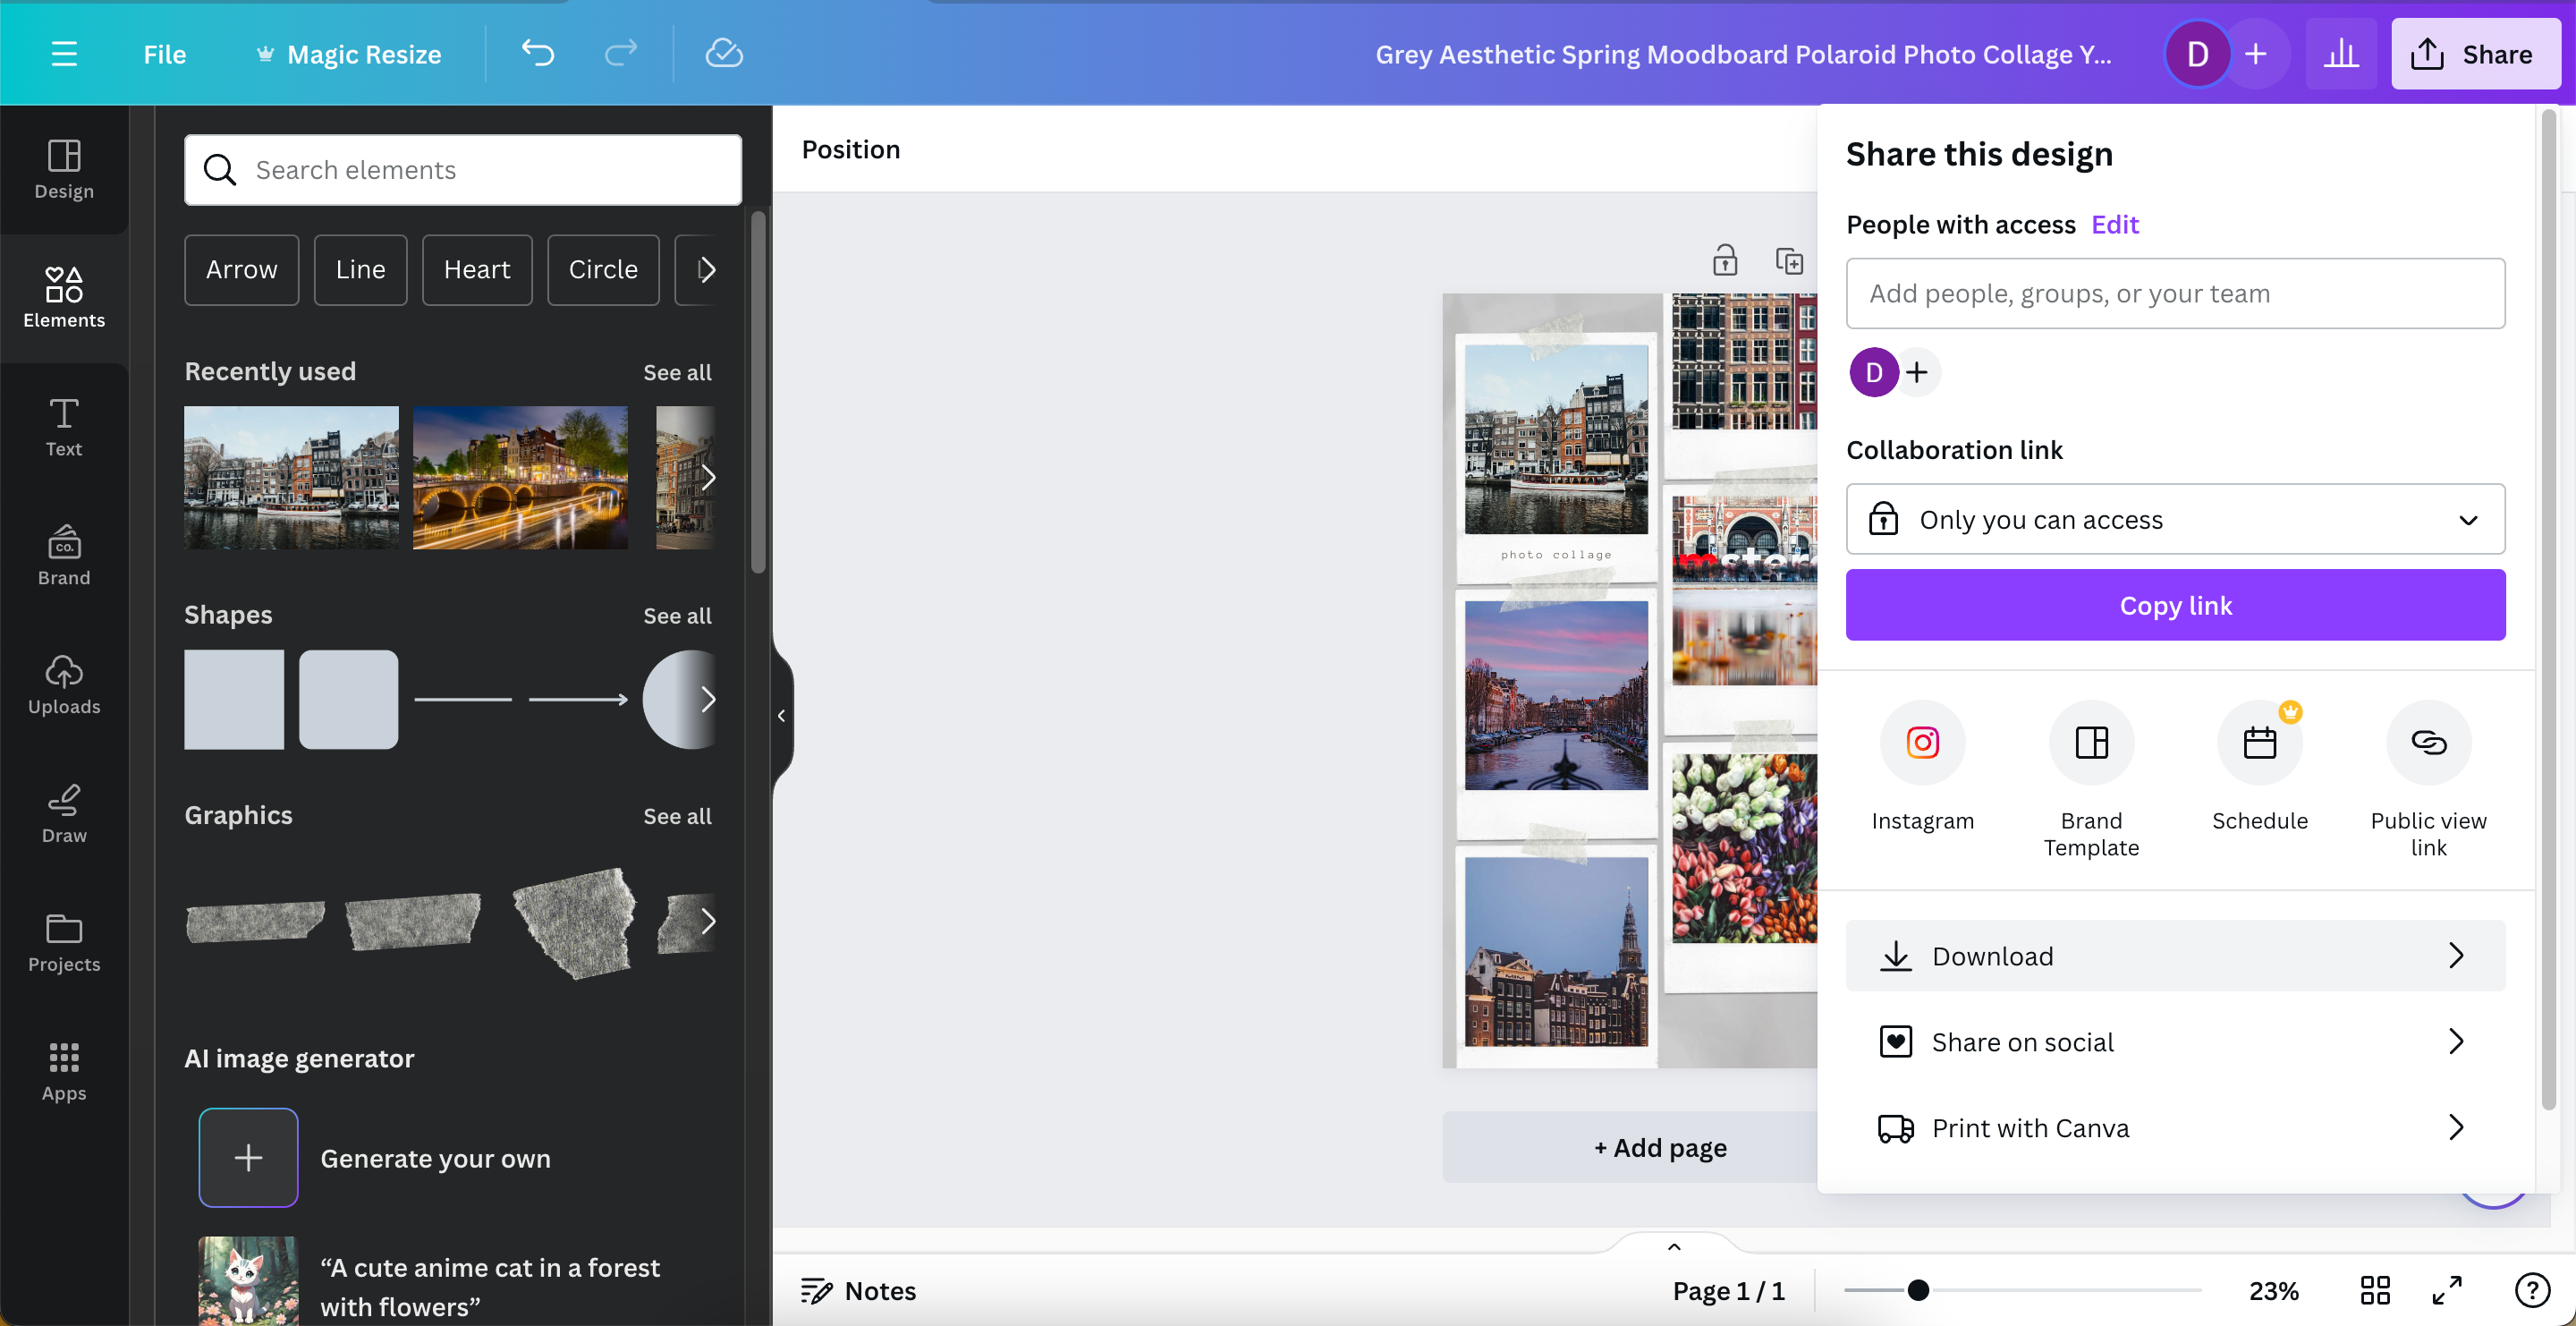The image size is (2576, 1326).
Task: Open the grid view icon
Action: [x=2375, y=1290]
